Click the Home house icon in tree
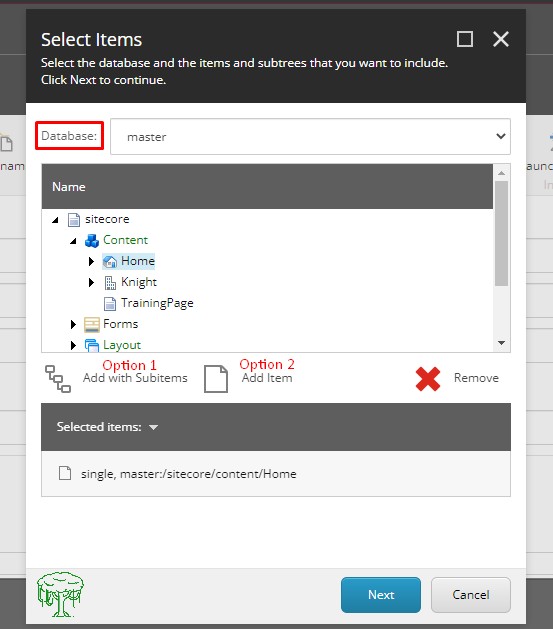 tap(110, 262)
